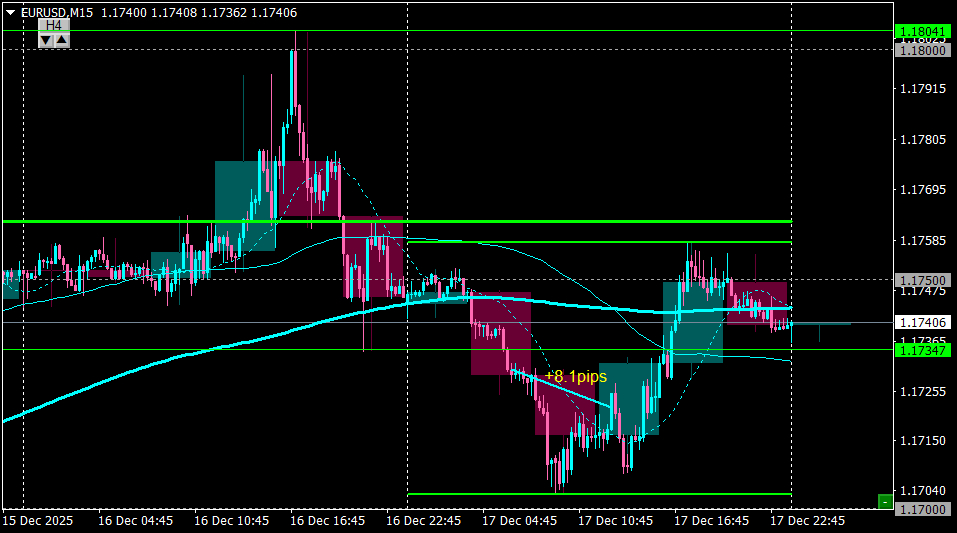Click the 17 Dec 22:45 time label
Image resolution: width=957 pixels, height=533 pixels.
(807, 521)
